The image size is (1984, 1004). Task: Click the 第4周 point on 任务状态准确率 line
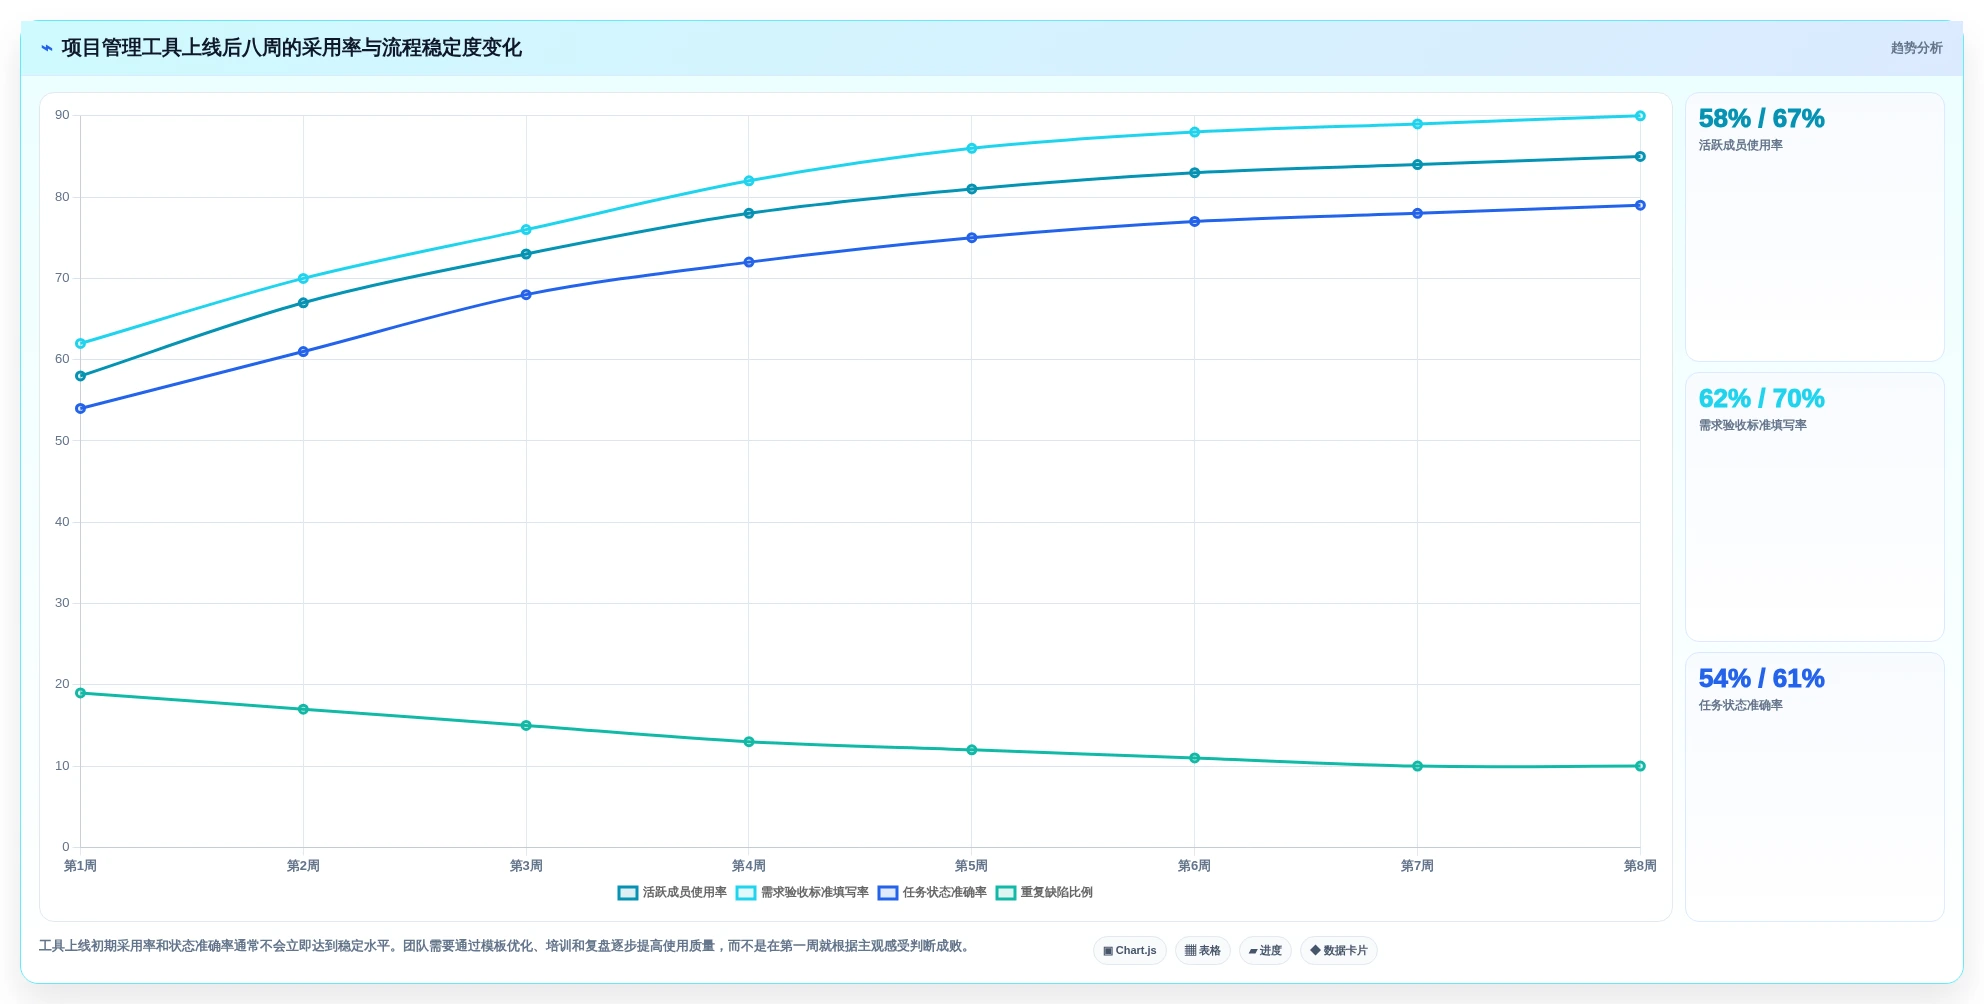(749, 262)
